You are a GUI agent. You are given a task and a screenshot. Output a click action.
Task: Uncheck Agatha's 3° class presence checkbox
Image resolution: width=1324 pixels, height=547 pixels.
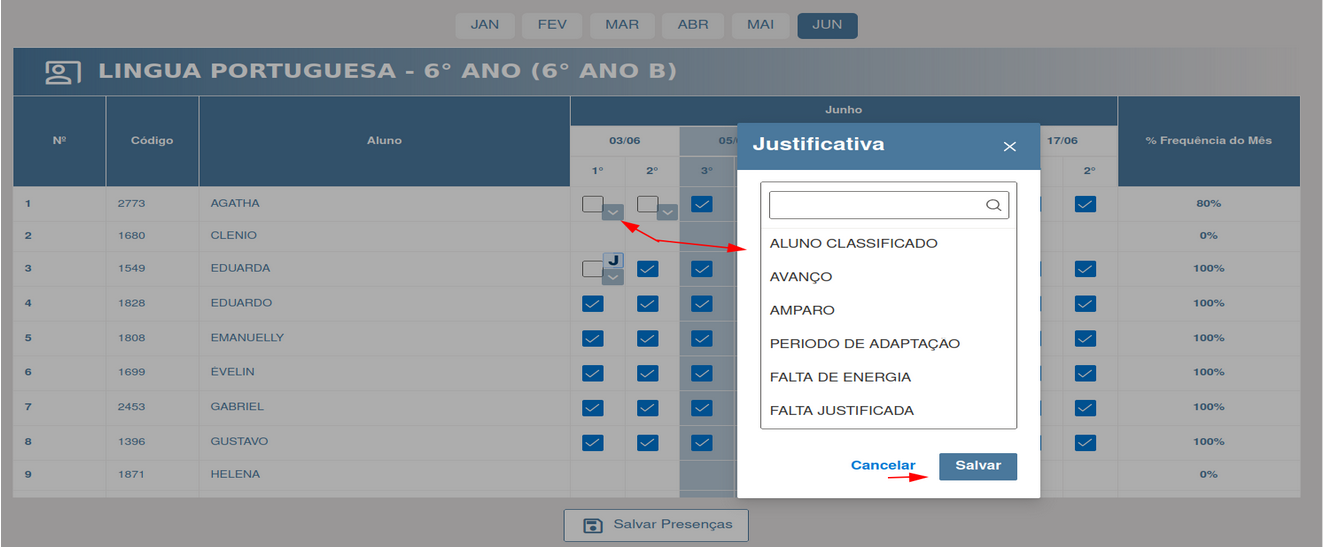tap(702, 204)
